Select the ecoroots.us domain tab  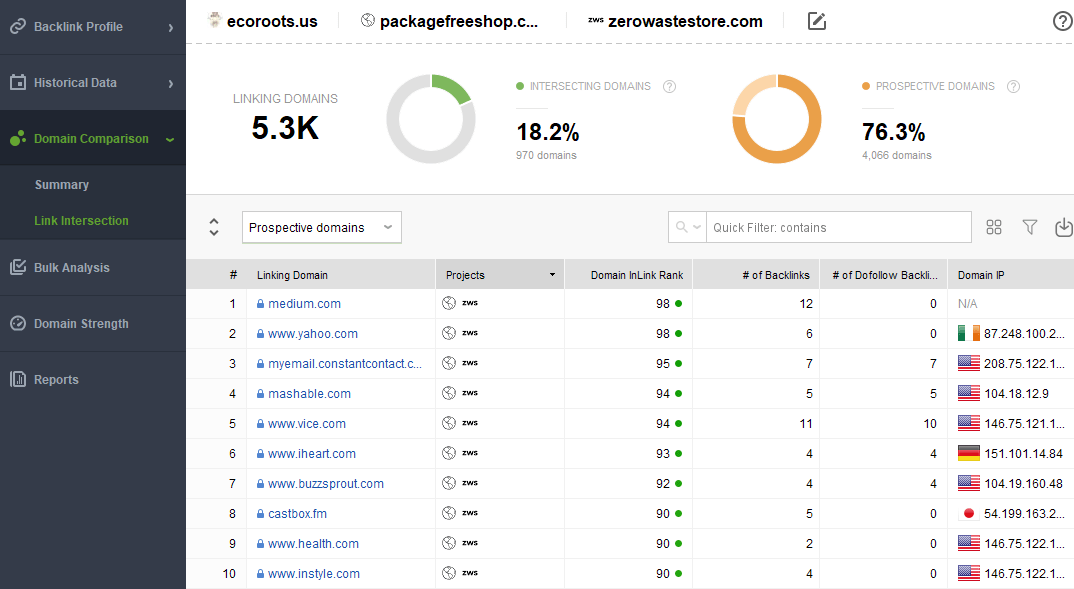click(263, 21)
